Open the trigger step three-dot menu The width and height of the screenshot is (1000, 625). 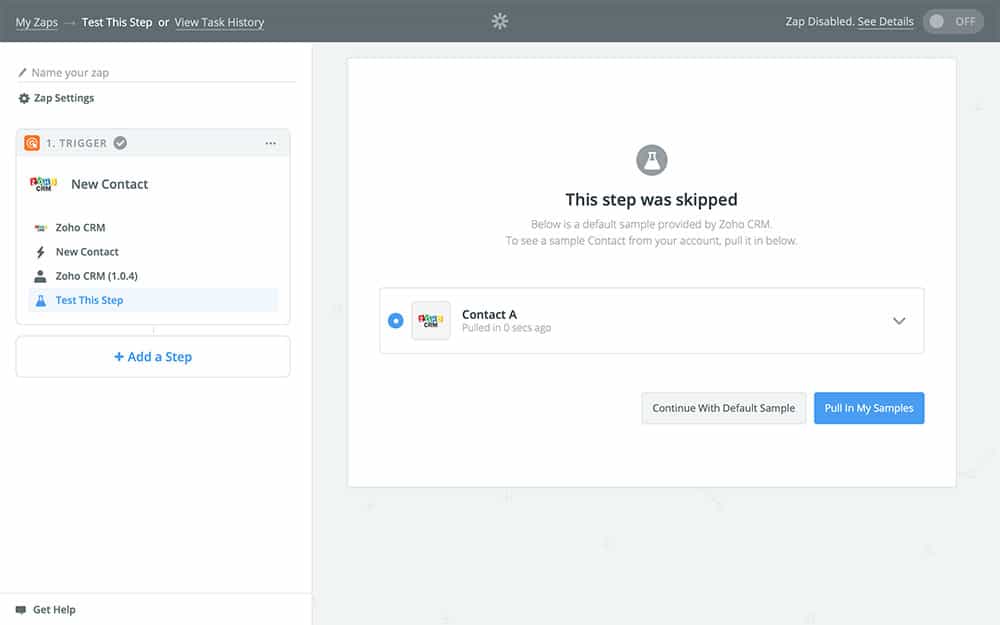pos(270,144)
